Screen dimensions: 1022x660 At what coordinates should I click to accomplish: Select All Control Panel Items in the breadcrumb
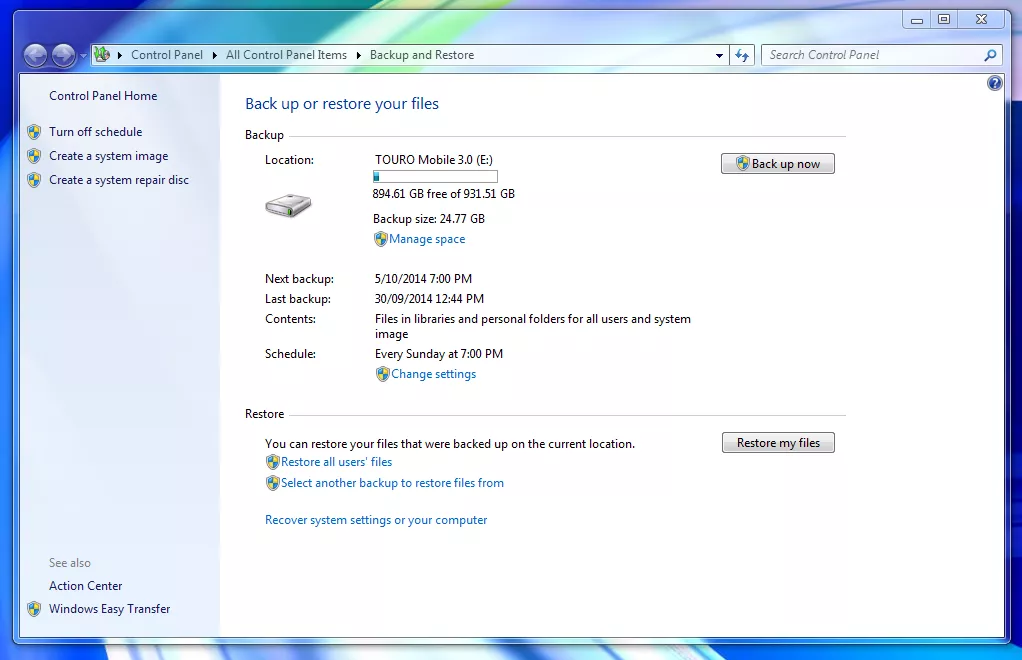(x=286, y=55)
